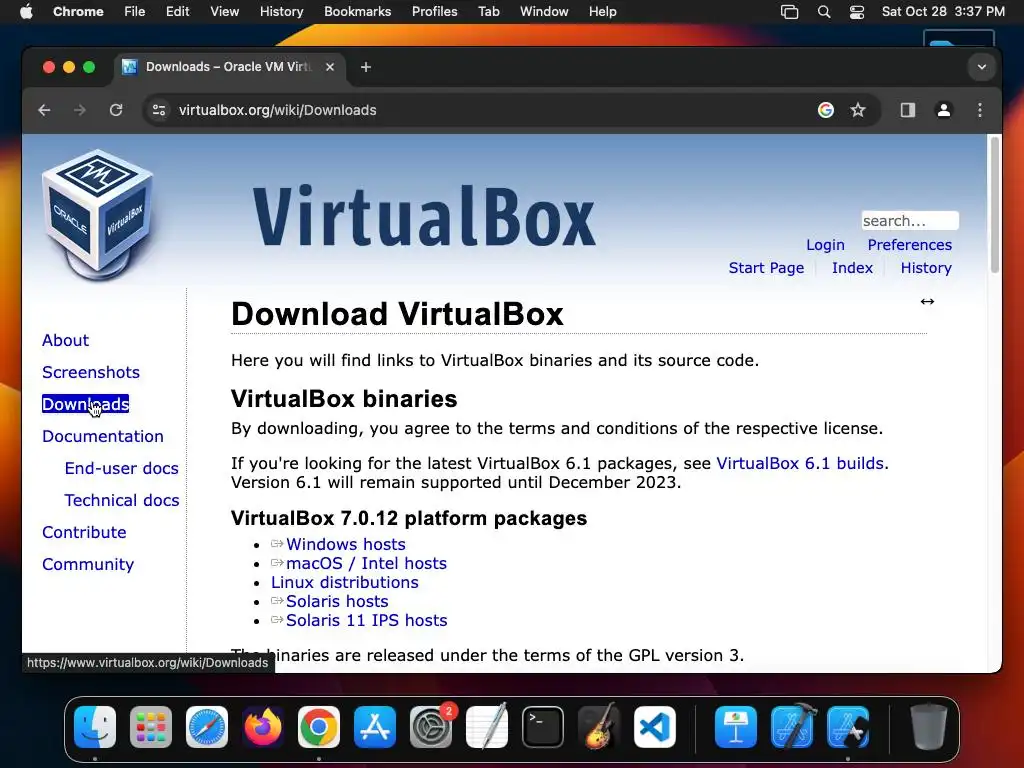1024x768 pixels.
Task: Open TextEdit from the dock
Action: point(487,727)
